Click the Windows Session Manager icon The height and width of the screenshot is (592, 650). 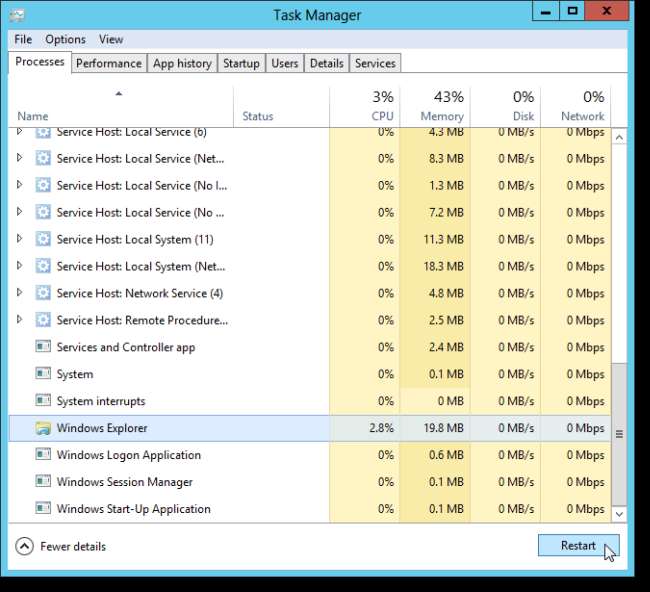point(43,482)
